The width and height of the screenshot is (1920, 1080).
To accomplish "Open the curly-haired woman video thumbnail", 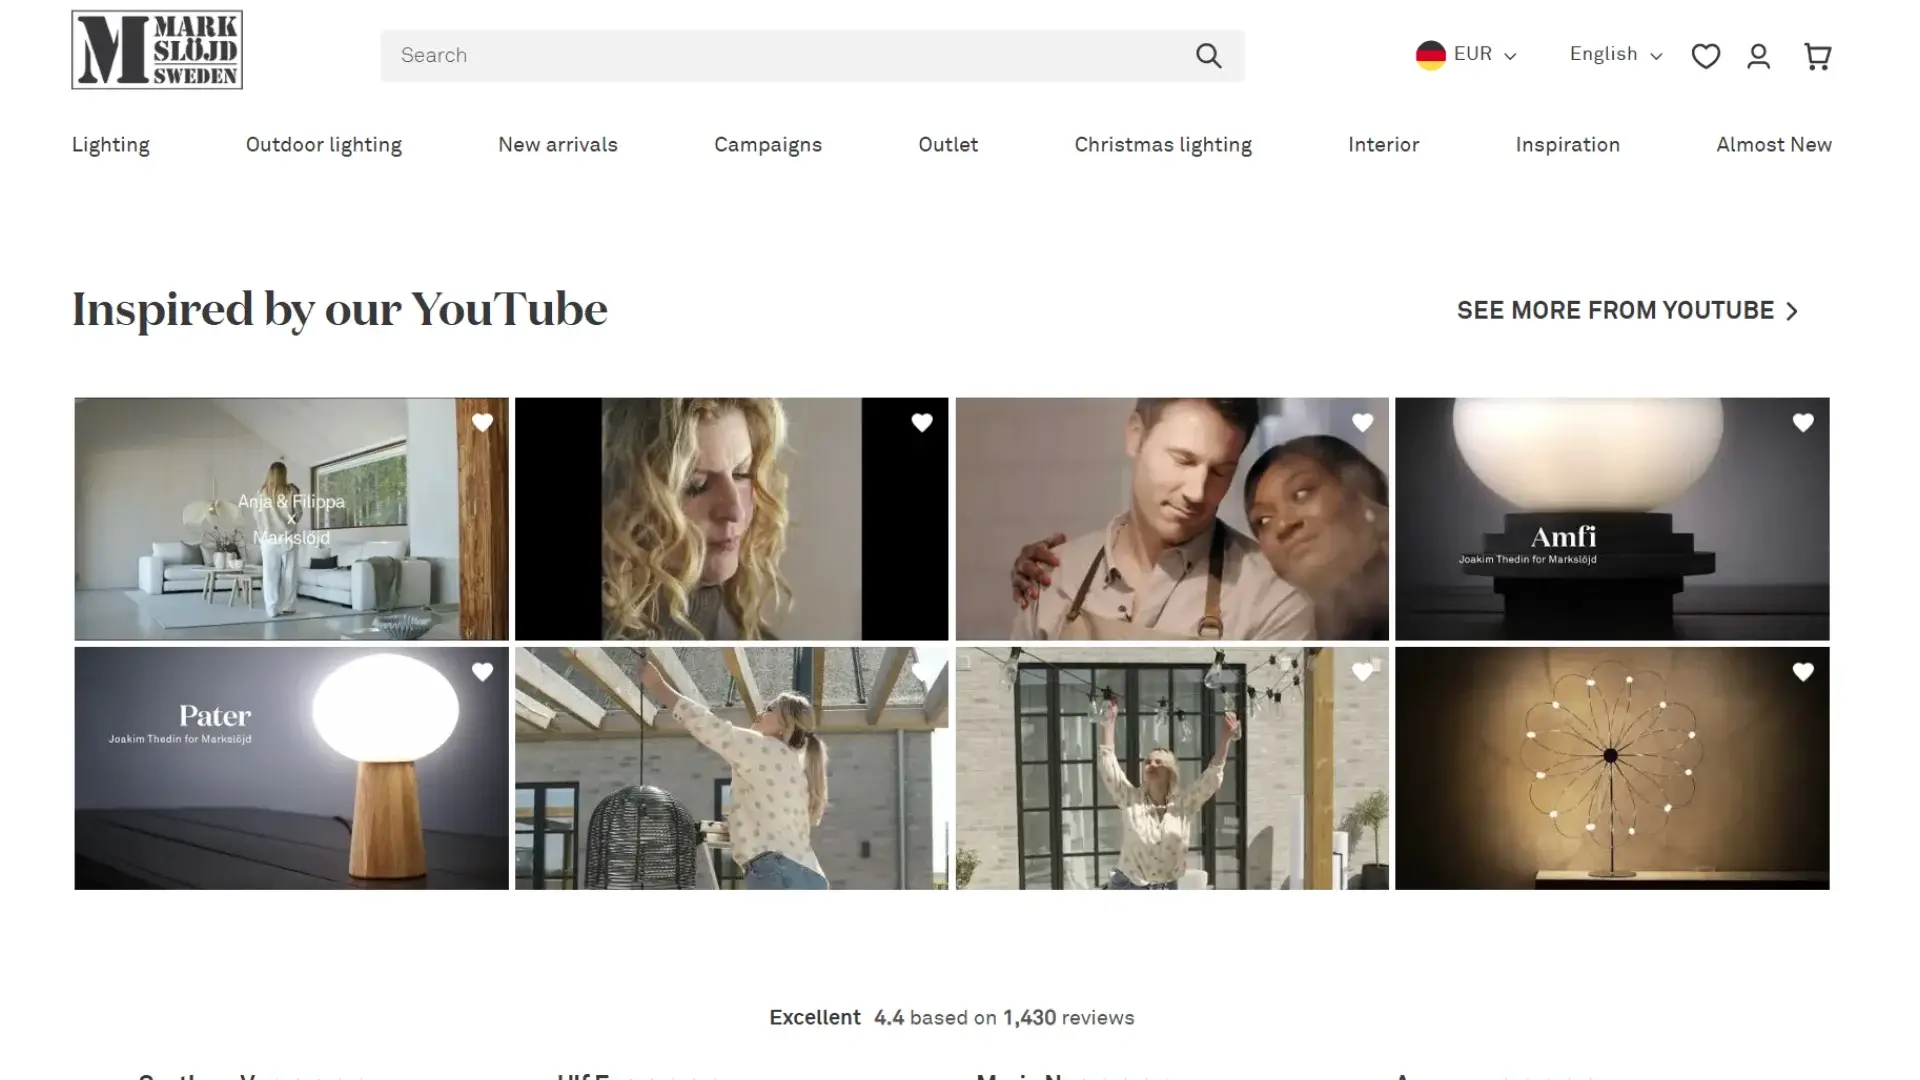I will point(731,519).
